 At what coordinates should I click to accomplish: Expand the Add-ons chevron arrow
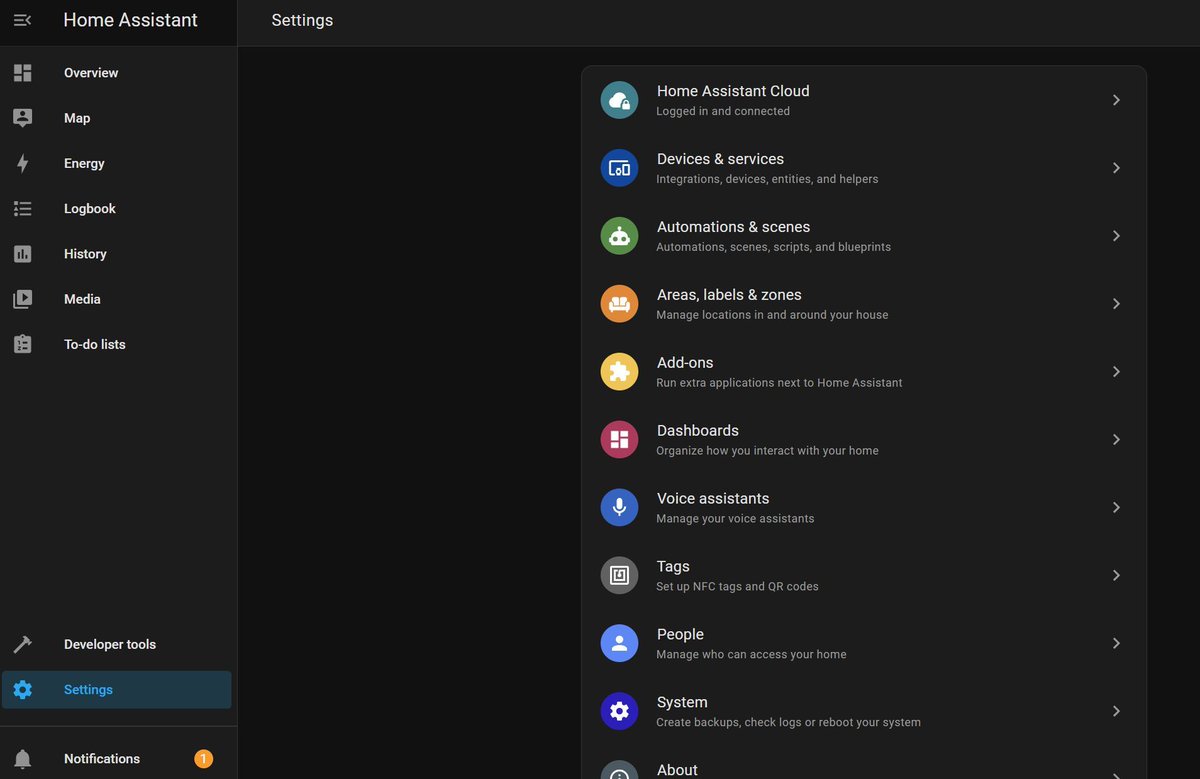[x=1116, y=372]
